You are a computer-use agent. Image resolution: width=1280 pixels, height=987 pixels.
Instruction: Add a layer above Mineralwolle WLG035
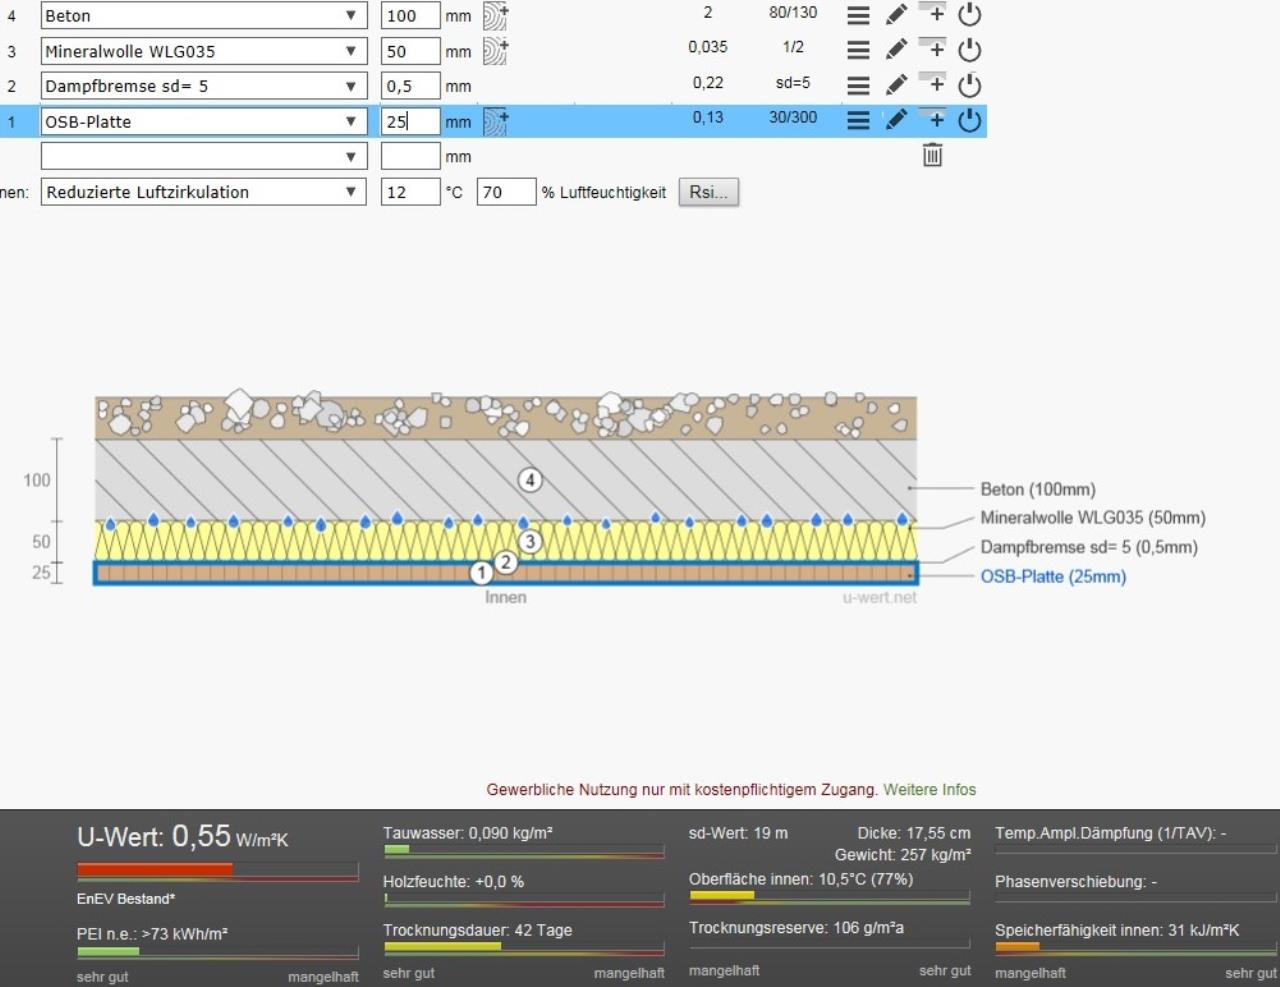click(x=932, y=48)
